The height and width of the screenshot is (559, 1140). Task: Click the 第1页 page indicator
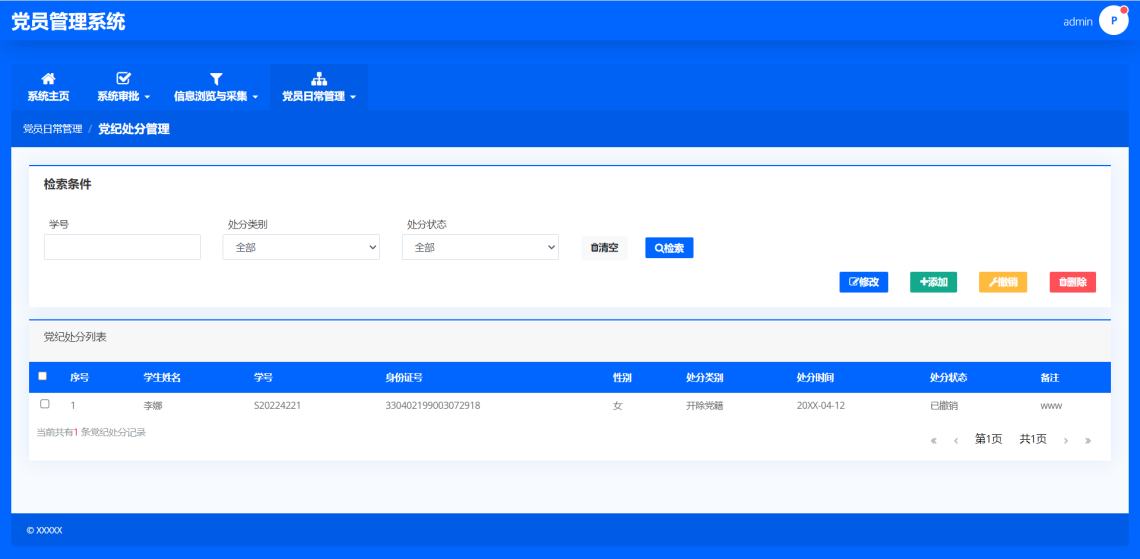coord(989,439)
